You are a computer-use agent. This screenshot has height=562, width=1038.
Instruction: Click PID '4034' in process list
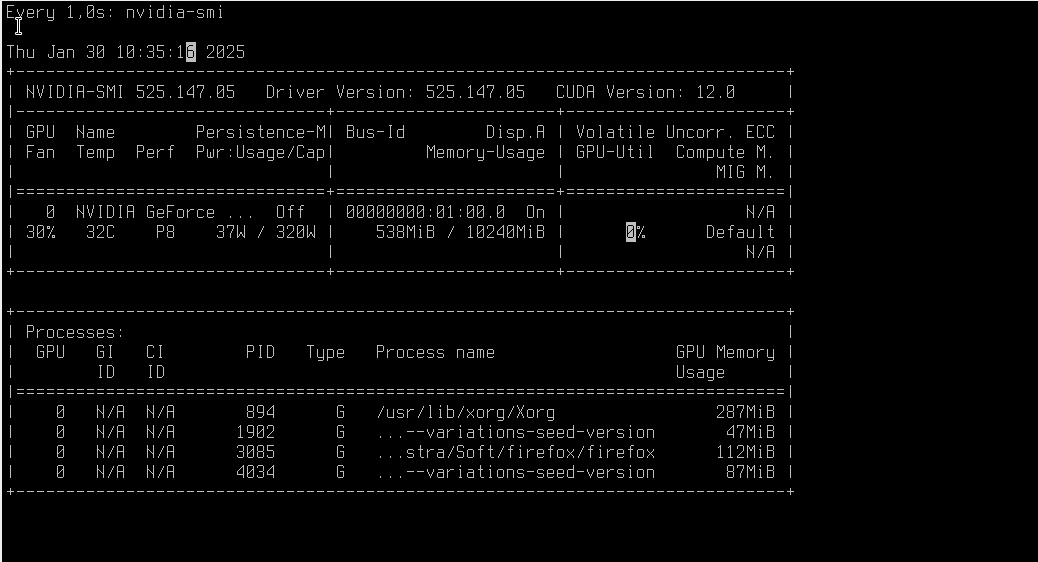(x=256, y=472)
